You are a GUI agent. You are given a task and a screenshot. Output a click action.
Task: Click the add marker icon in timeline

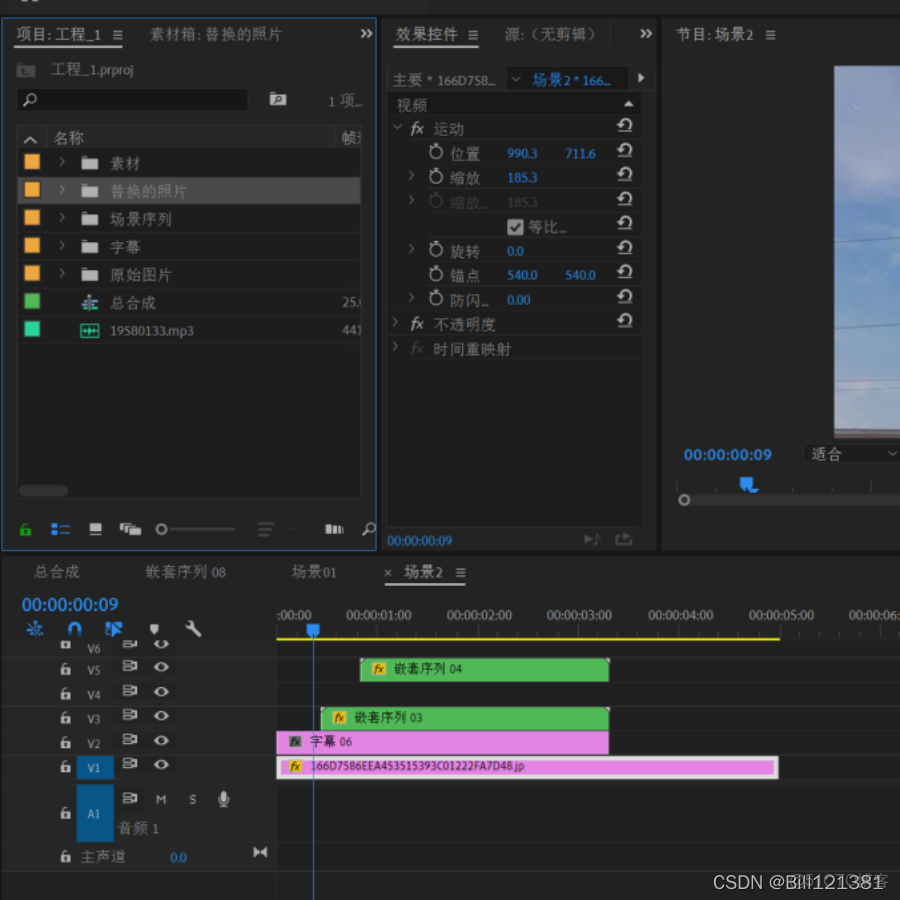[154, 628]
